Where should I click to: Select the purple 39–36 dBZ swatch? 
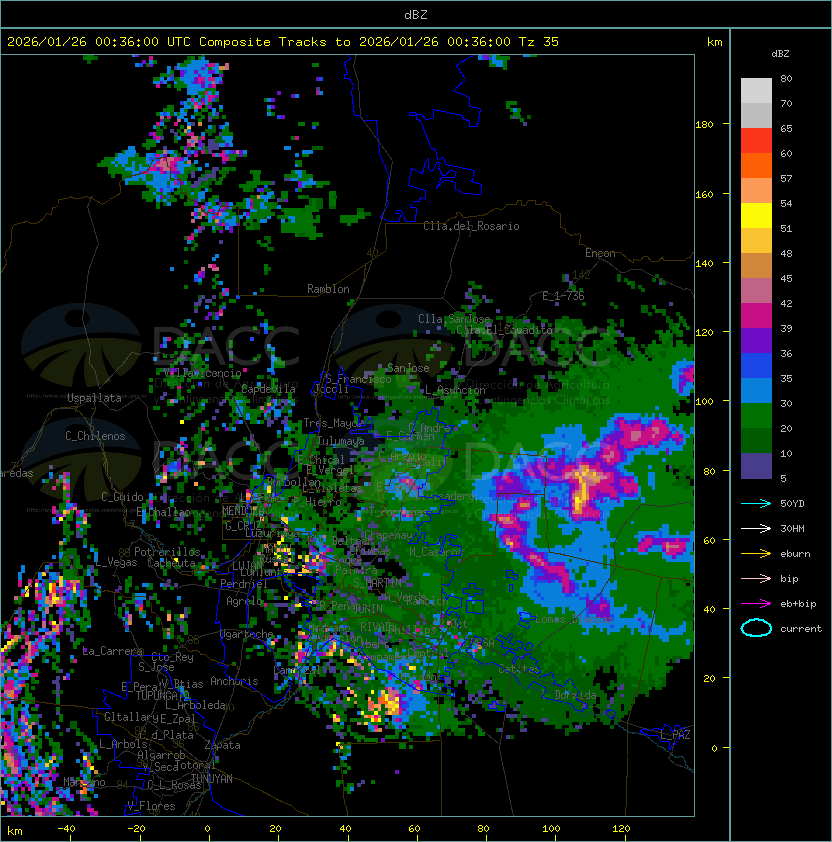[x=756, y=340]
